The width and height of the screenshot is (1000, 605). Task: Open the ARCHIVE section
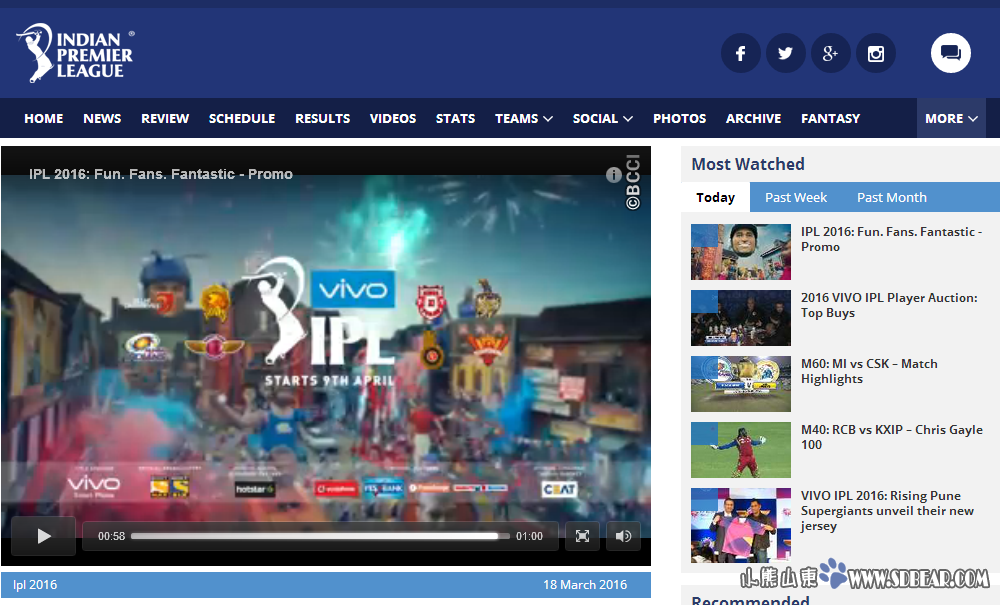[x=753, y=119]
